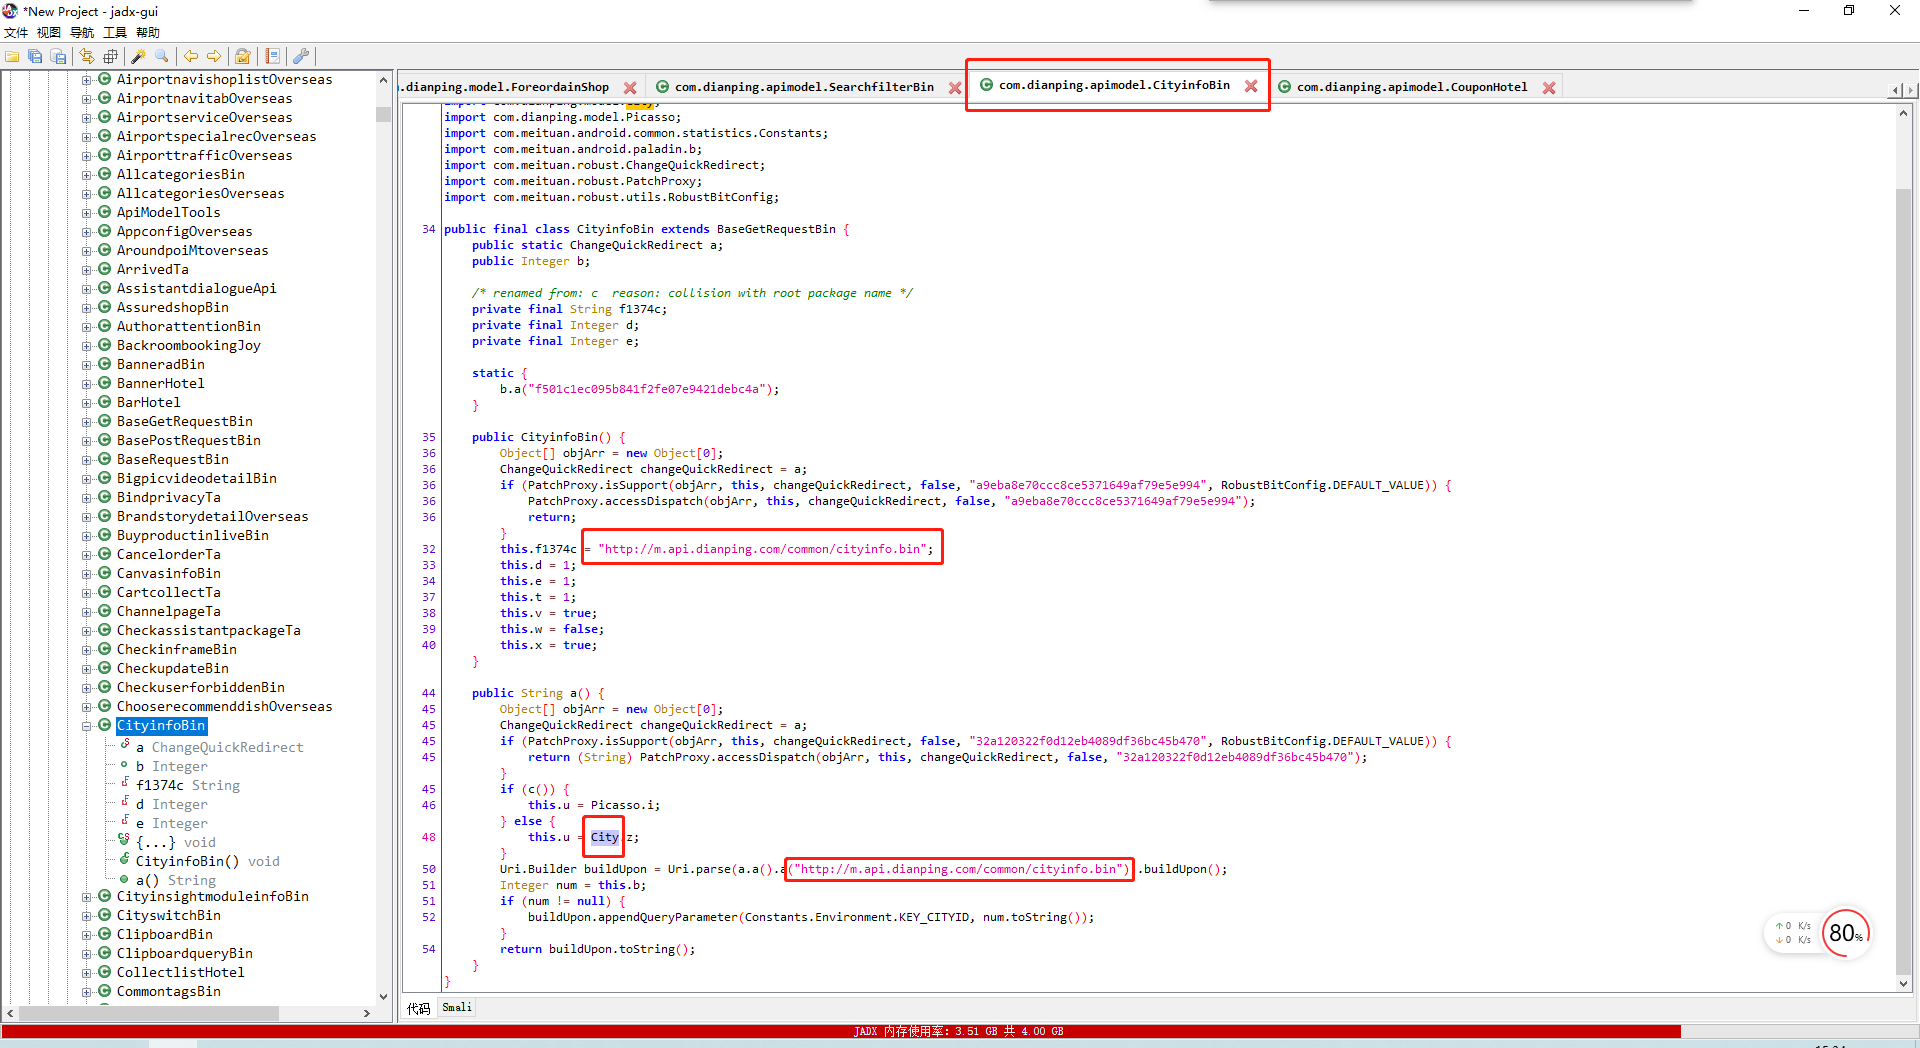This screenshot has height=1048, width=1920.
Task: Switch to the com.dianping.apimodel.CouponHotel tab
Action: [1412, 87]
